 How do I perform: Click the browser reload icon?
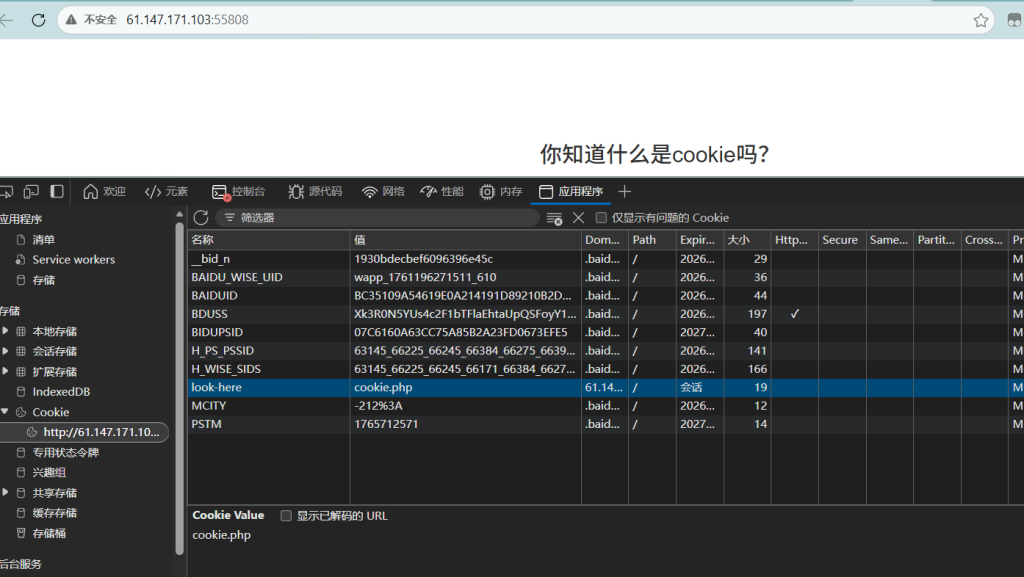tap(38, 20)
